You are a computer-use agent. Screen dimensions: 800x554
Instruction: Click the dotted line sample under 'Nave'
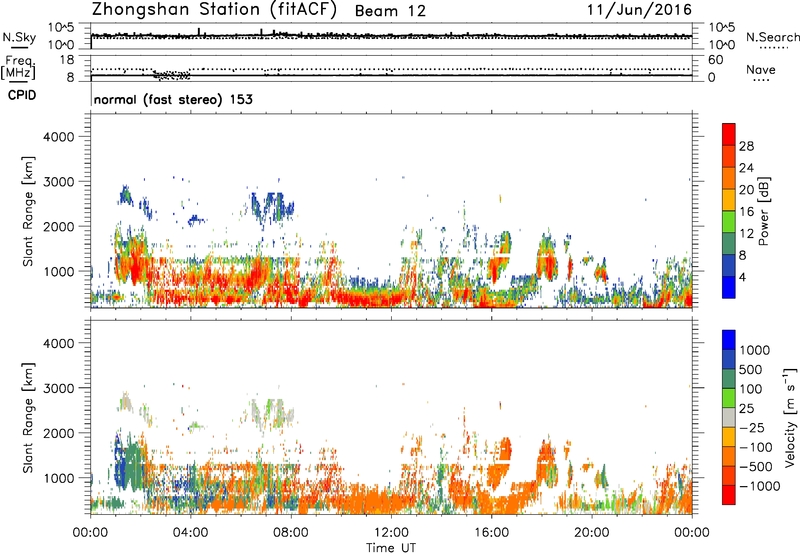[761, 80]
